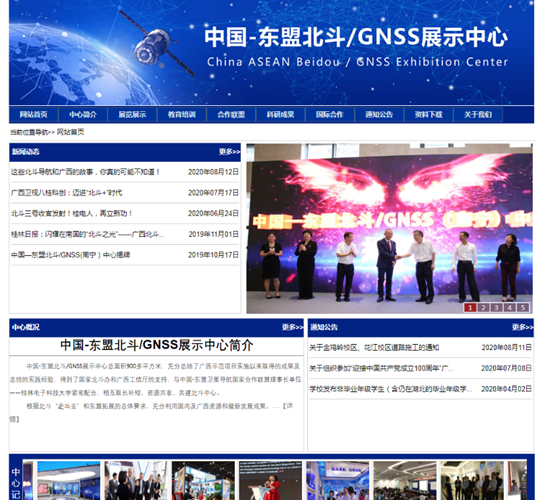Open the thumbnail of group viewing wall display
Viewport: 540px width, 500px height.
[472, 481]
